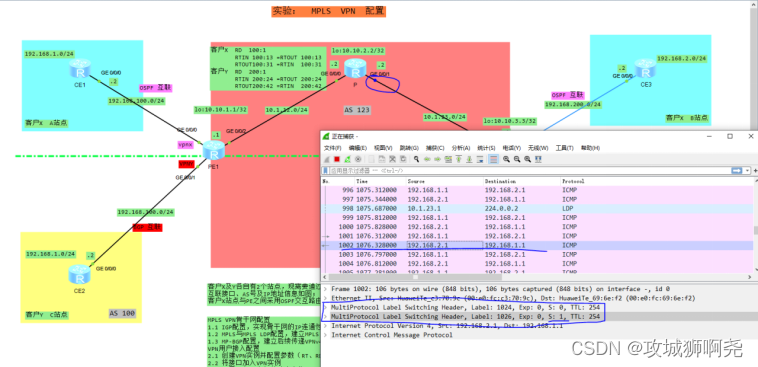The height and width of the screenshot is (367, 758).
Task: Select the CE1 router in topology
Action: pyautogui.click(x=79, y=68)
